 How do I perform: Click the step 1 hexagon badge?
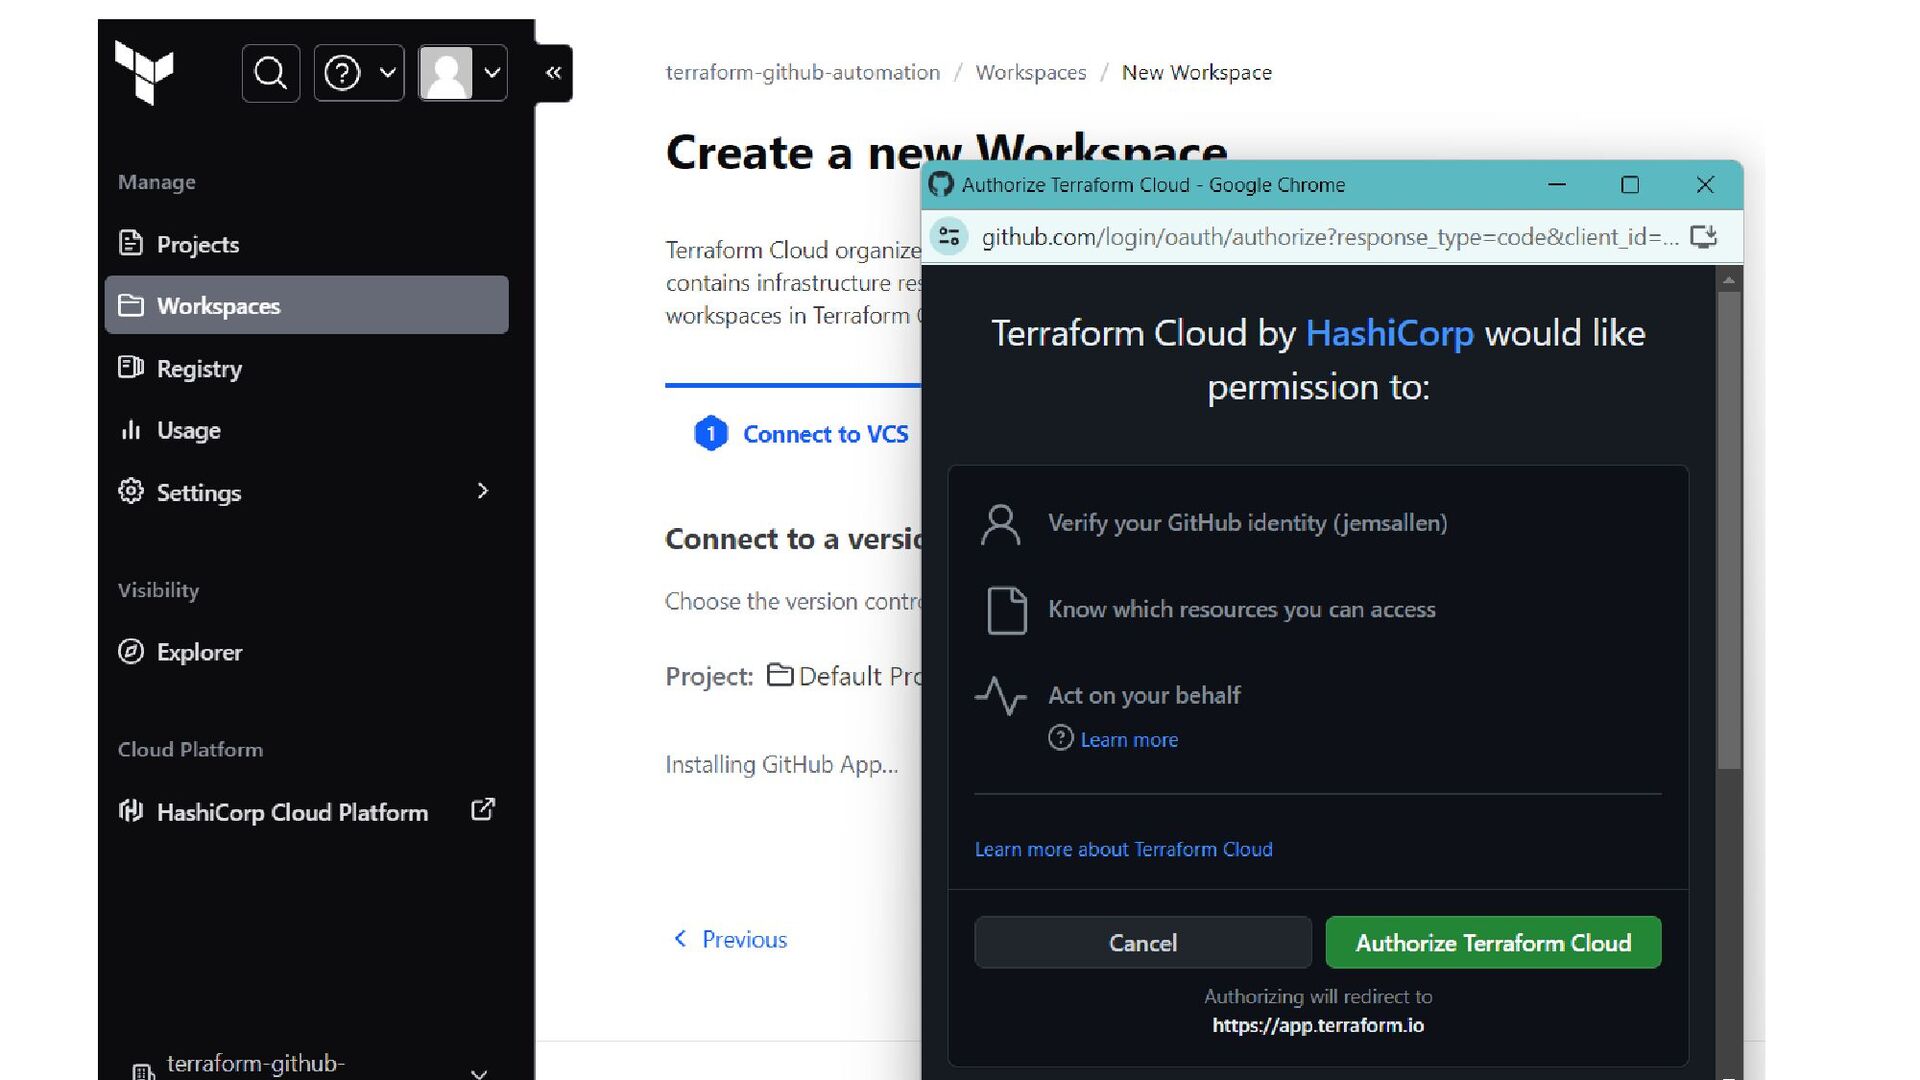point(711,434)
